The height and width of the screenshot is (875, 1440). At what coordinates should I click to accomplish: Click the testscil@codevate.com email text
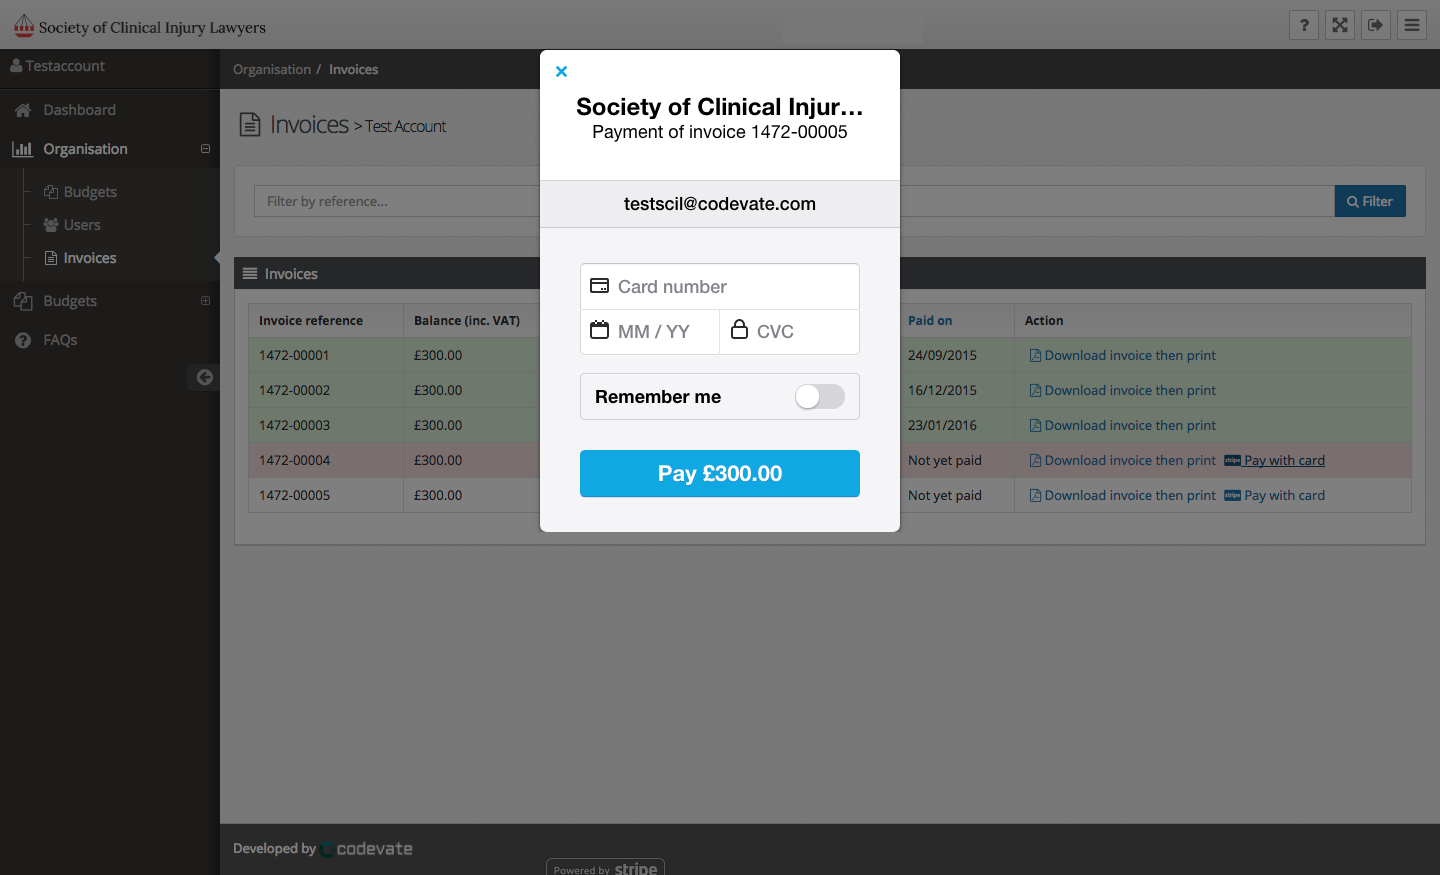(x=720, y=204)
